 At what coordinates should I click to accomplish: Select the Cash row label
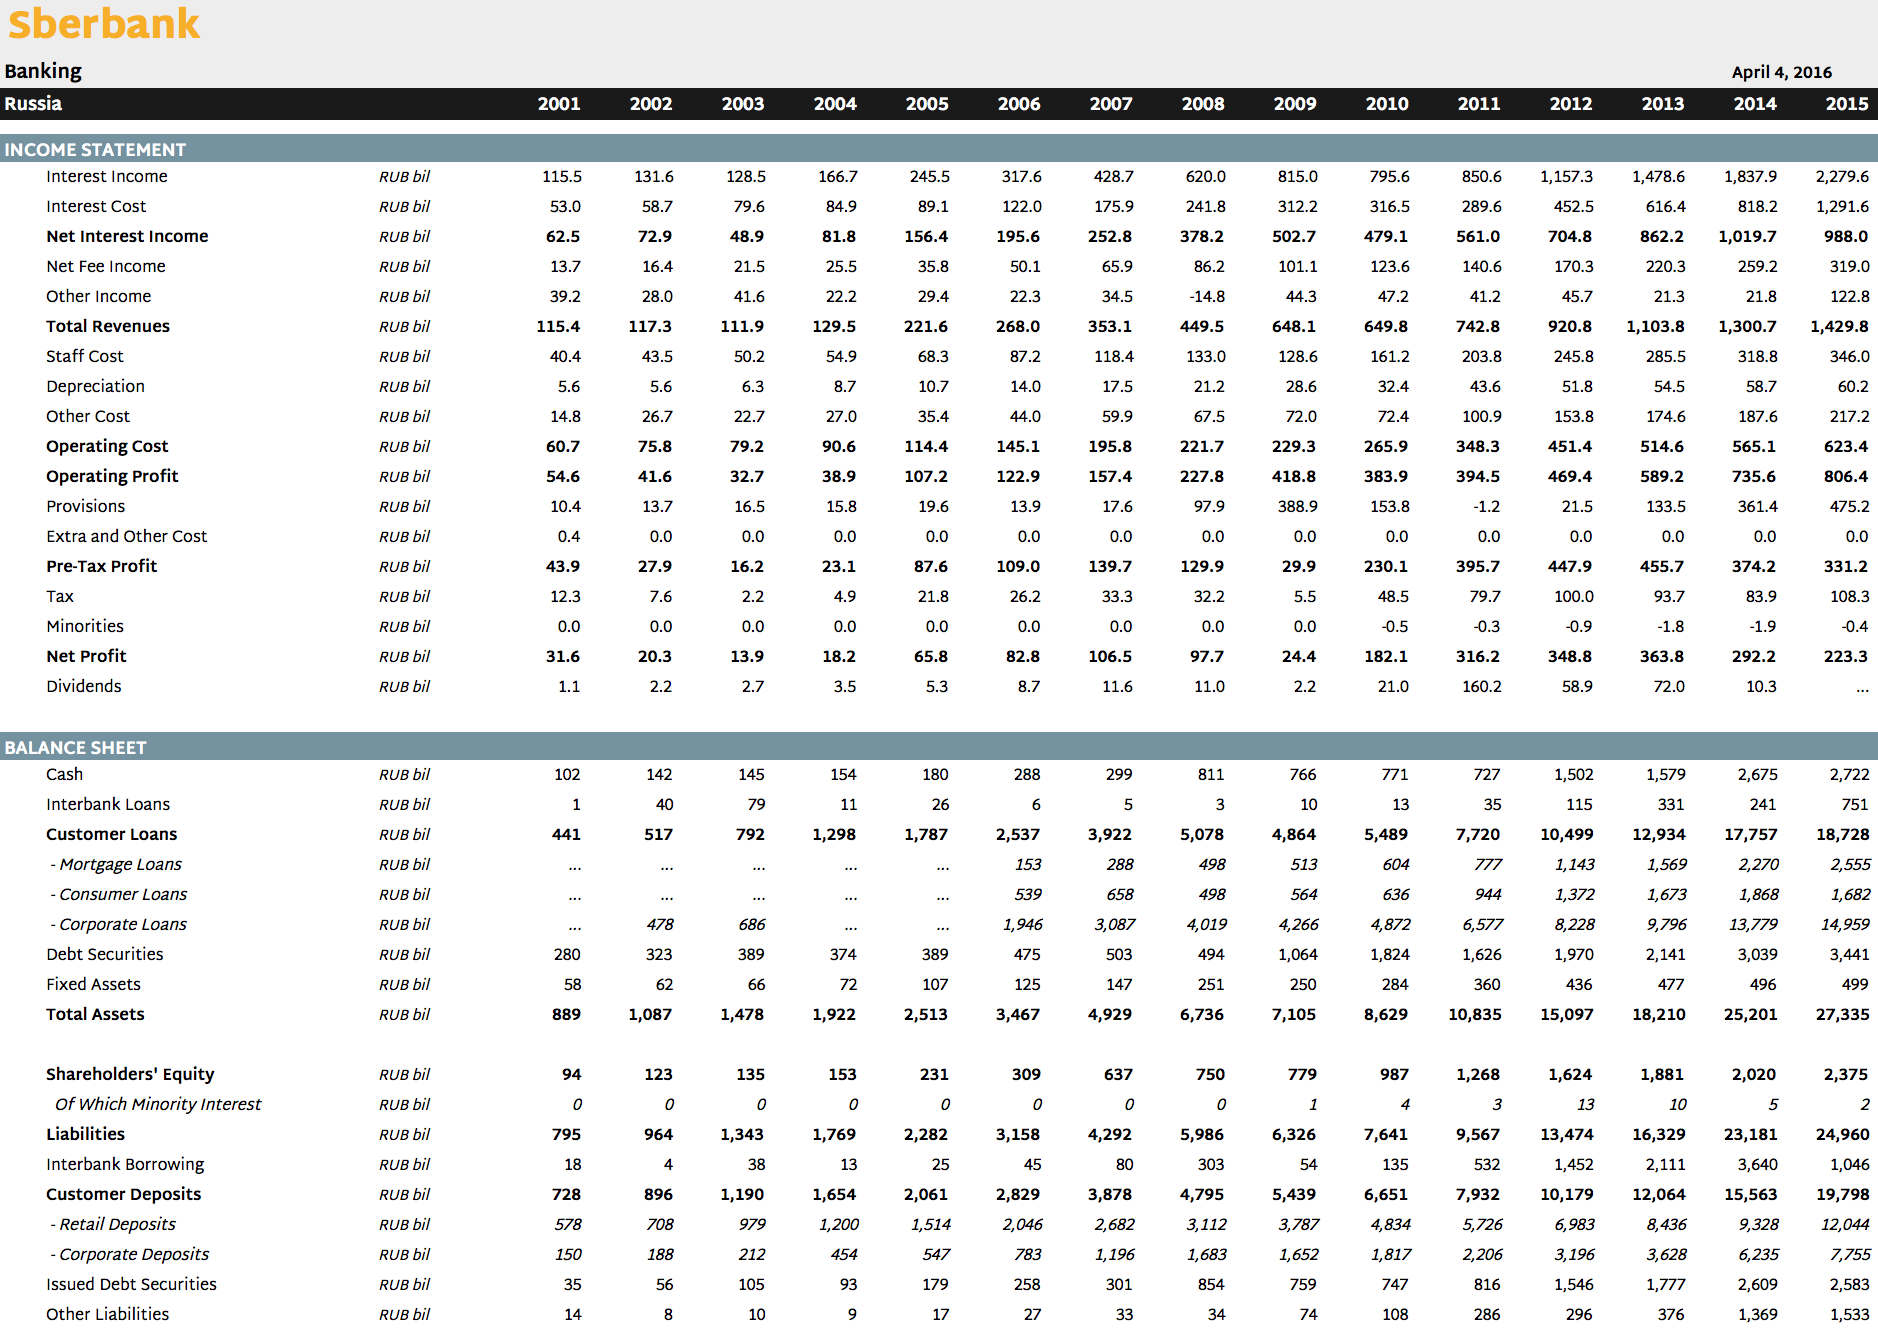coord(65,775)
